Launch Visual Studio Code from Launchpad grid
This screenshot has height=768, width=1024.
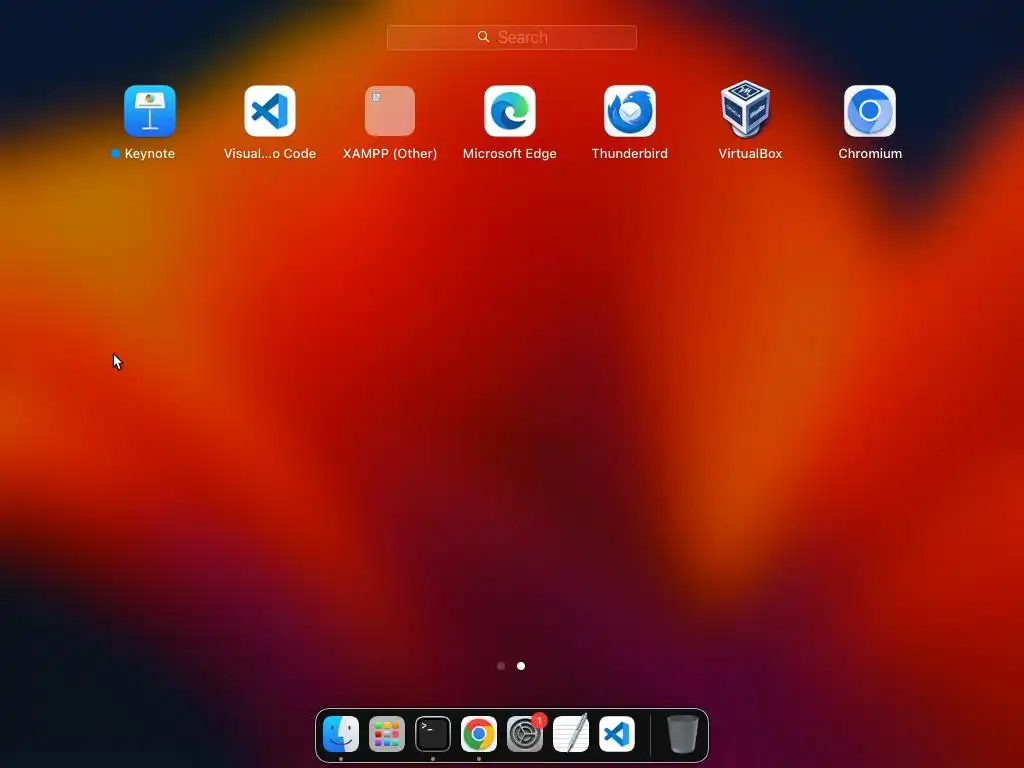point(270,111)
